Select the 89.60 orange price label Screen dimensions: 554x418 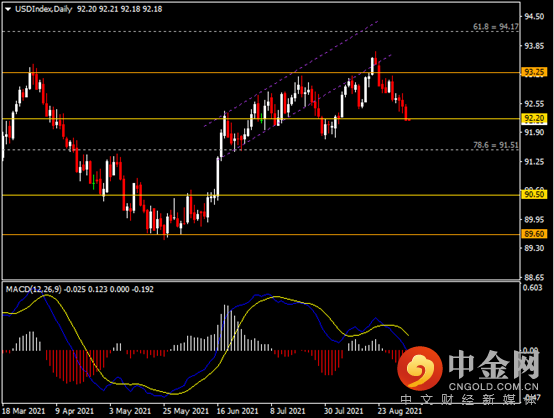(x=534, y=234)
